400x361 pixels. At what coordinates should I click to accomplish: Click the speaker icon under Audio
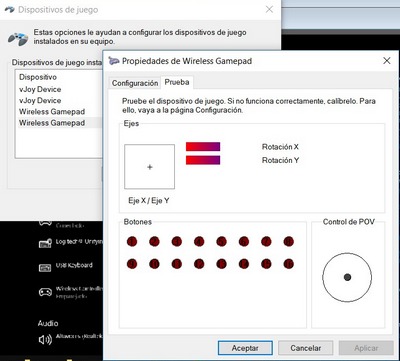[45, 340]
